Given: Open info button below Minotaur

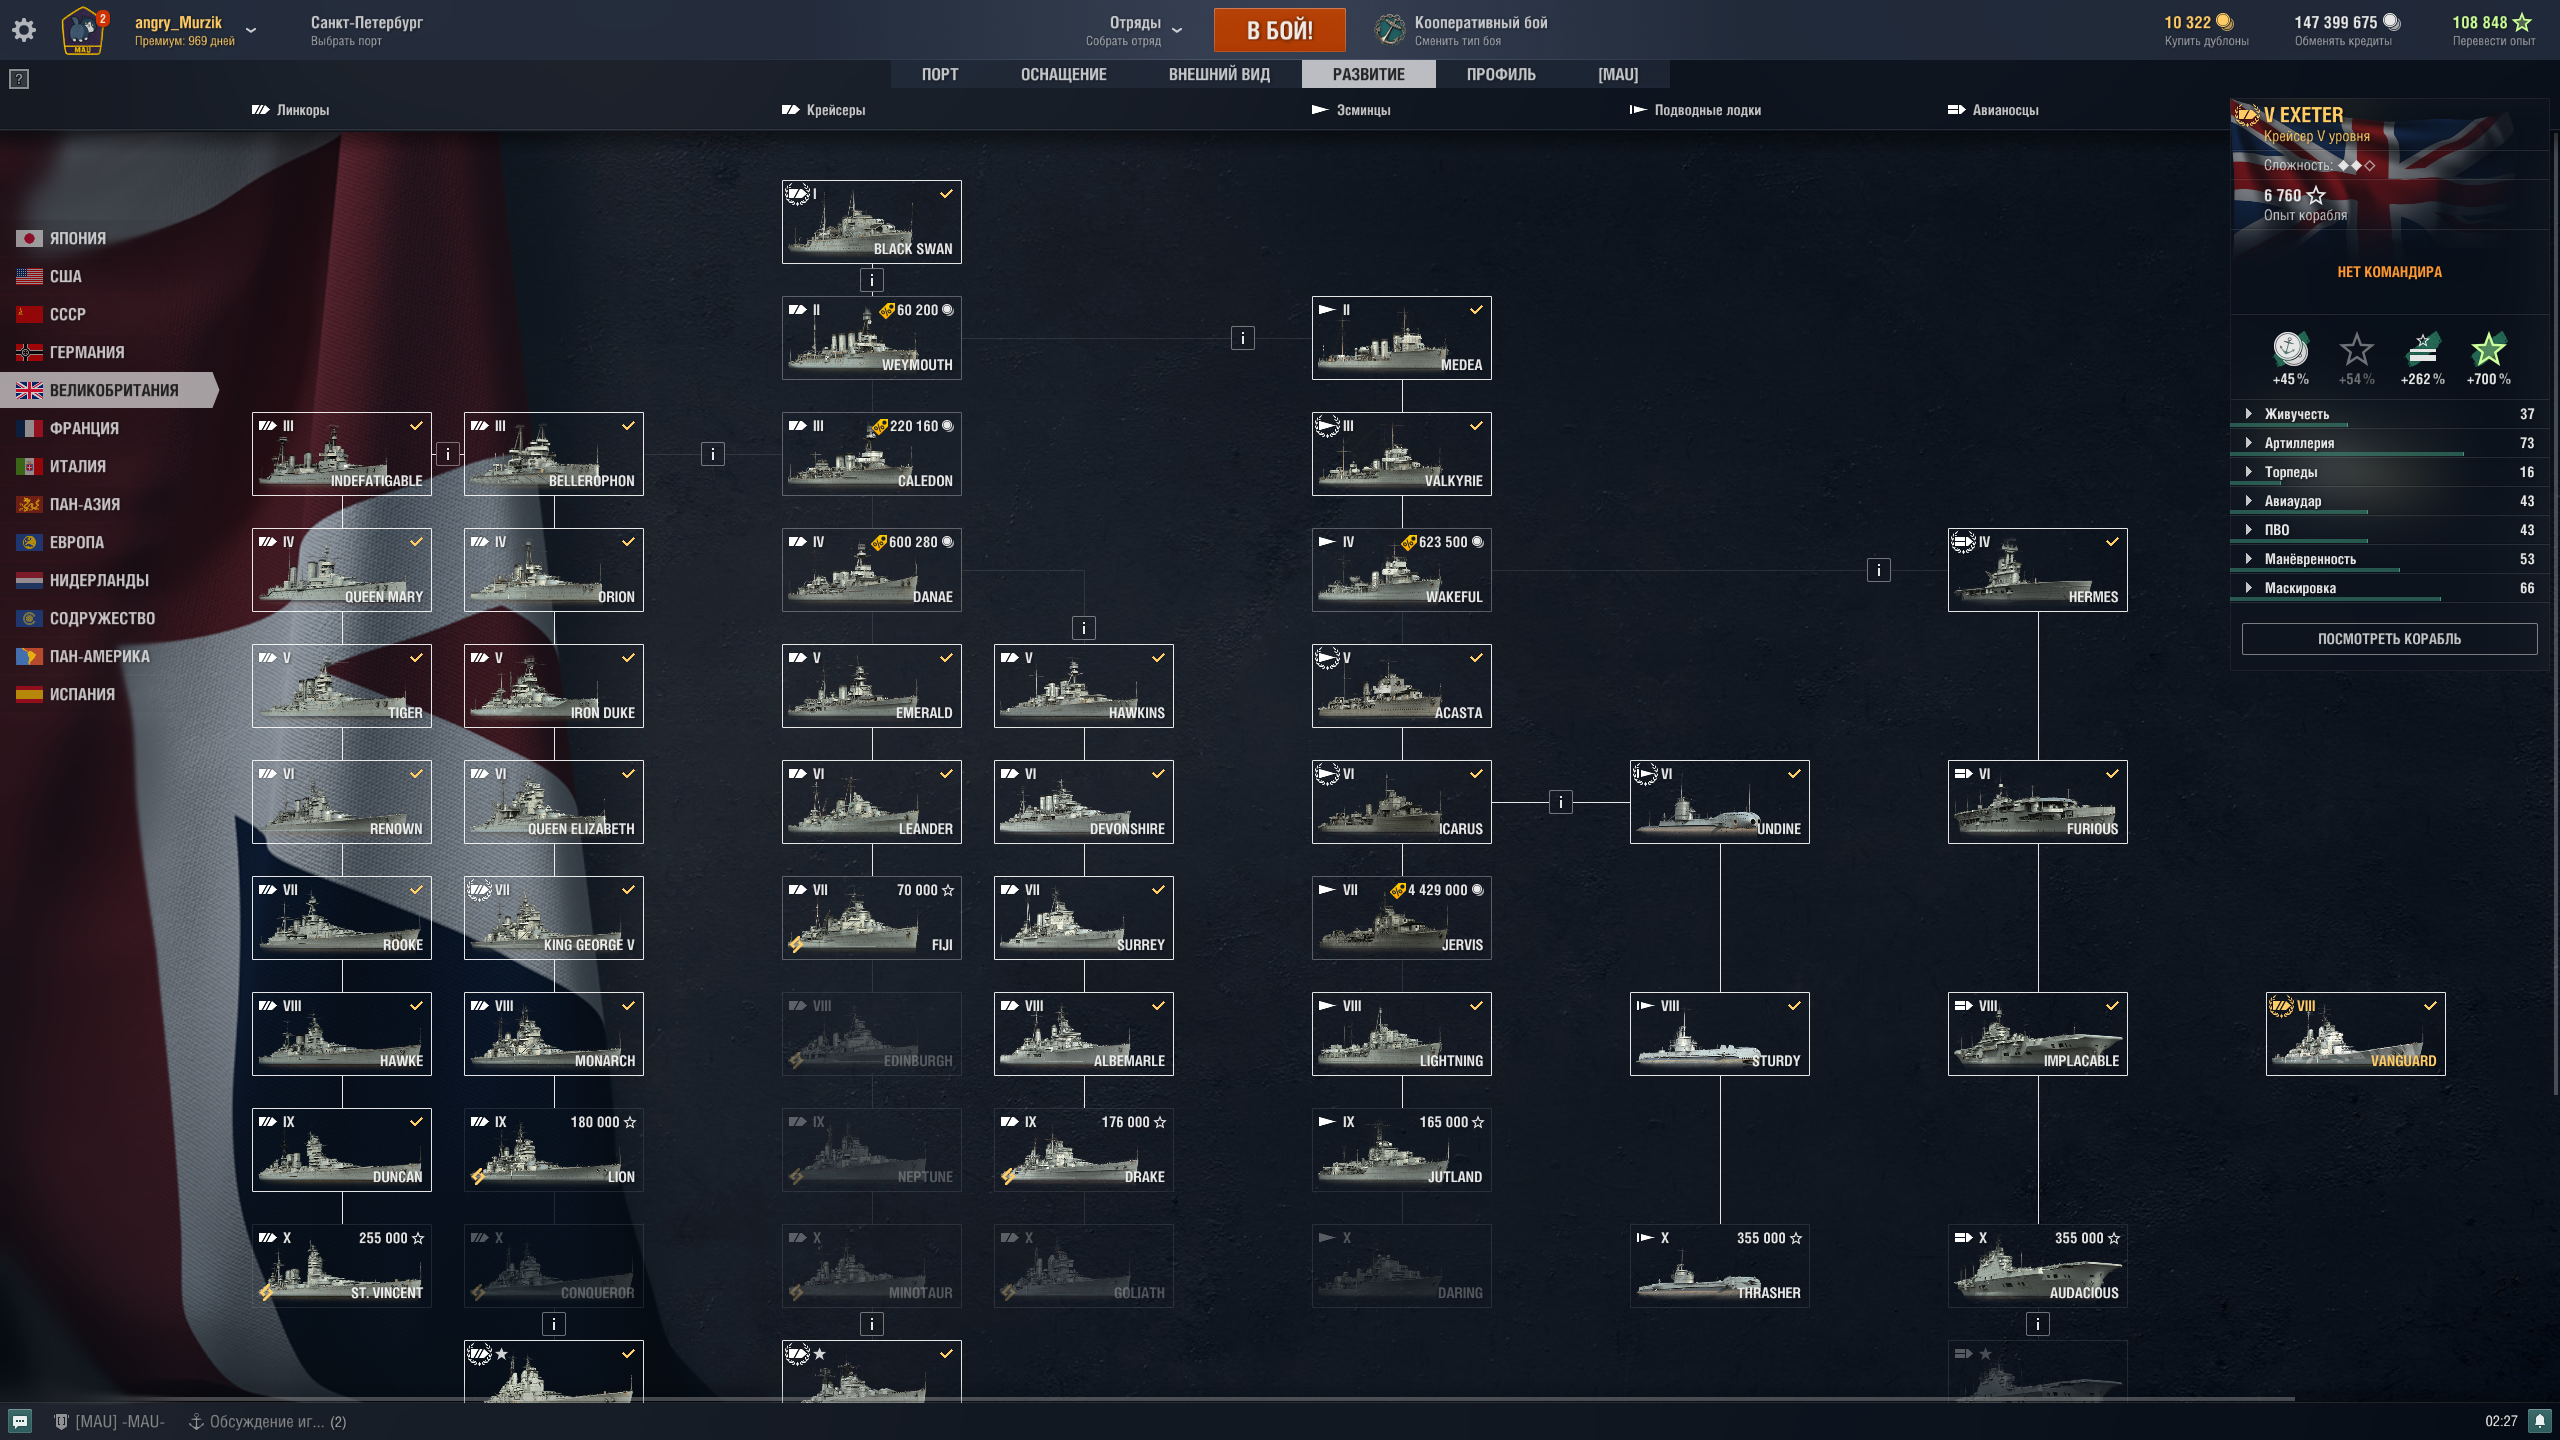Looking at the screenshot, I should tap(871, 1324).
